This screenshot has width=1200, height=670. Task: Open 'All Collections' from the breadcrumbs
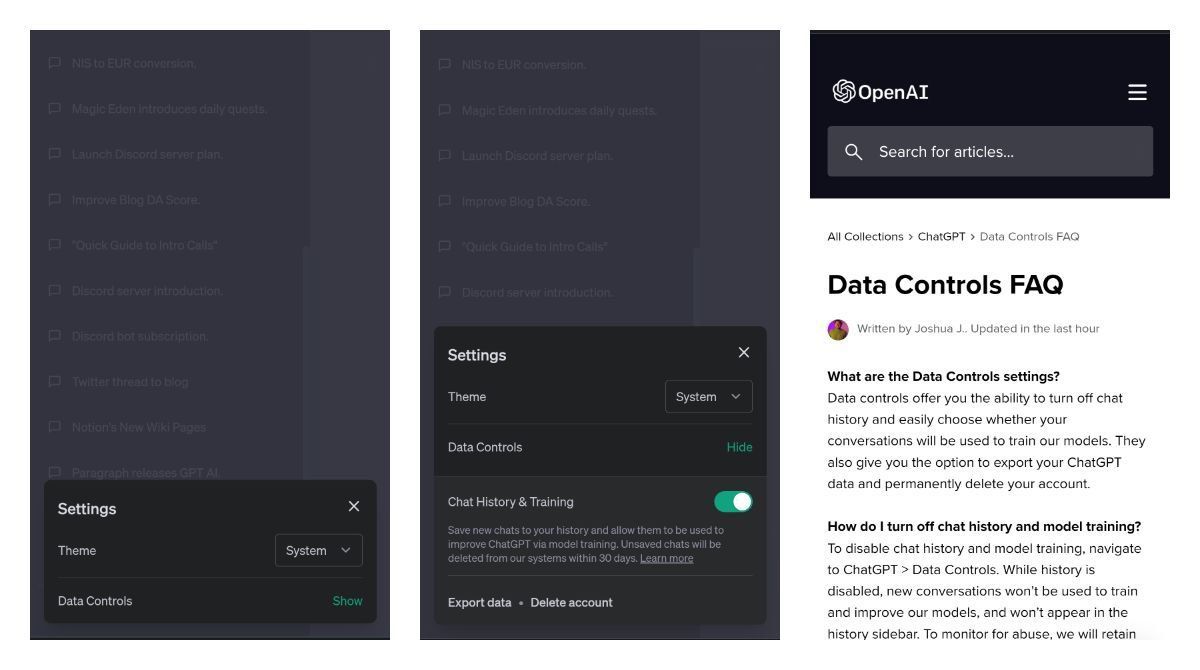point(865,236)
